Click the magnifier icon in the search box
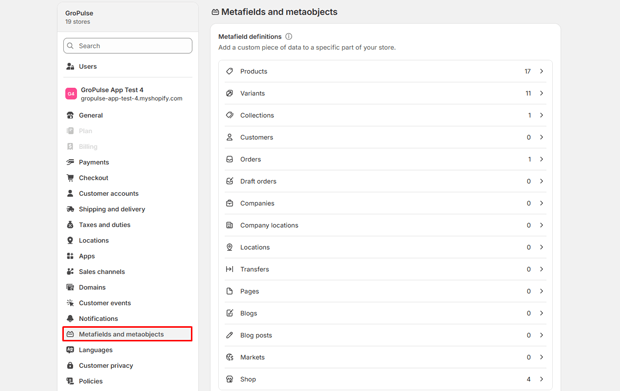This screenshot has height=391, width=620. pyautogui.click(x=70, y=46)
